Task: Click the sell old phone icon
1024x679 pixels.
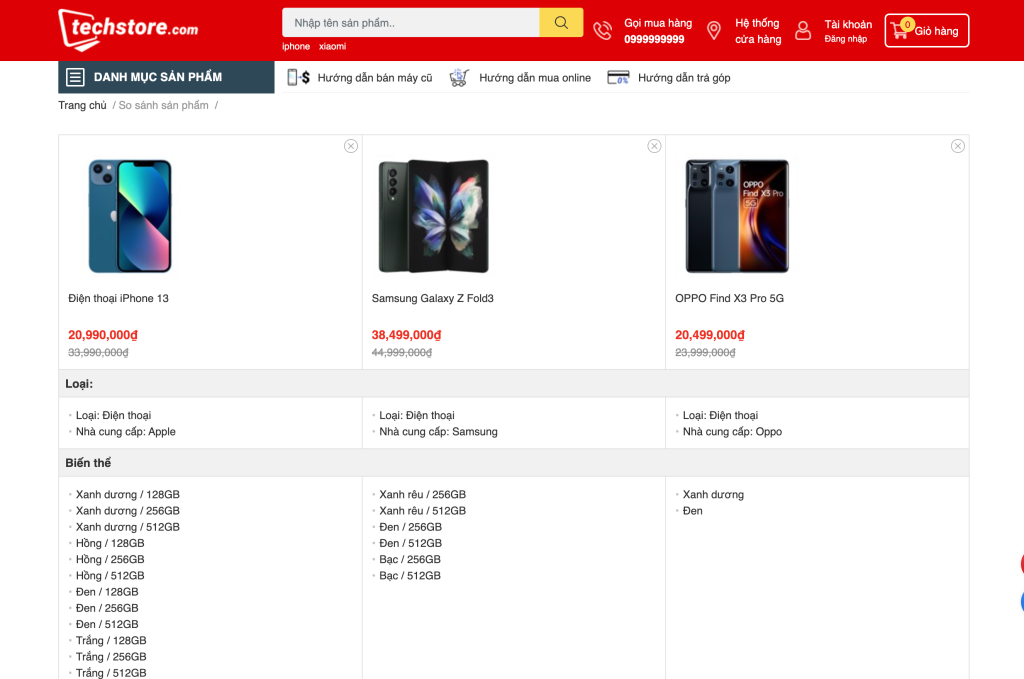Action: point(298,77)
